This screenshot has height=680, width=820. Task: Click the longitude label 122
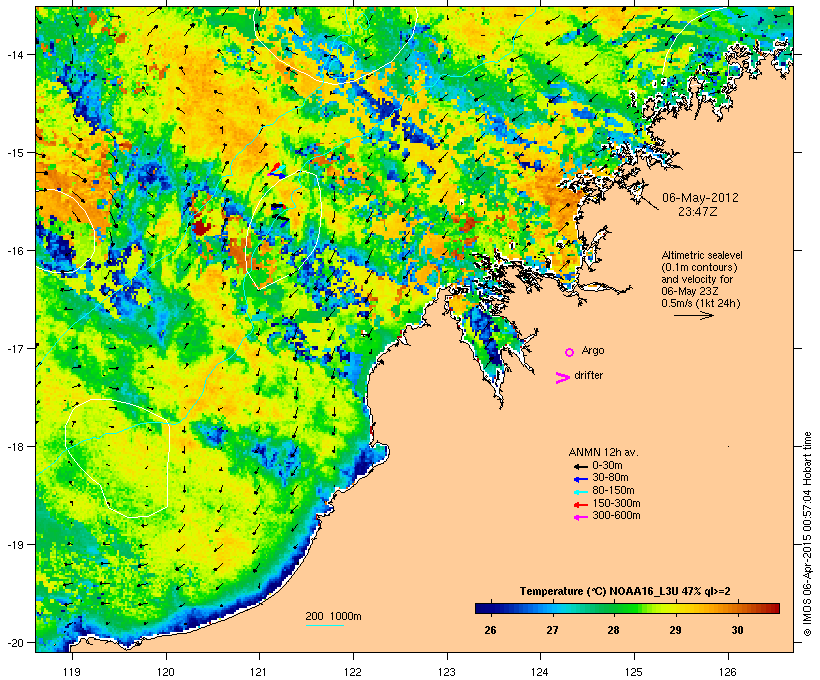(353, 672)
